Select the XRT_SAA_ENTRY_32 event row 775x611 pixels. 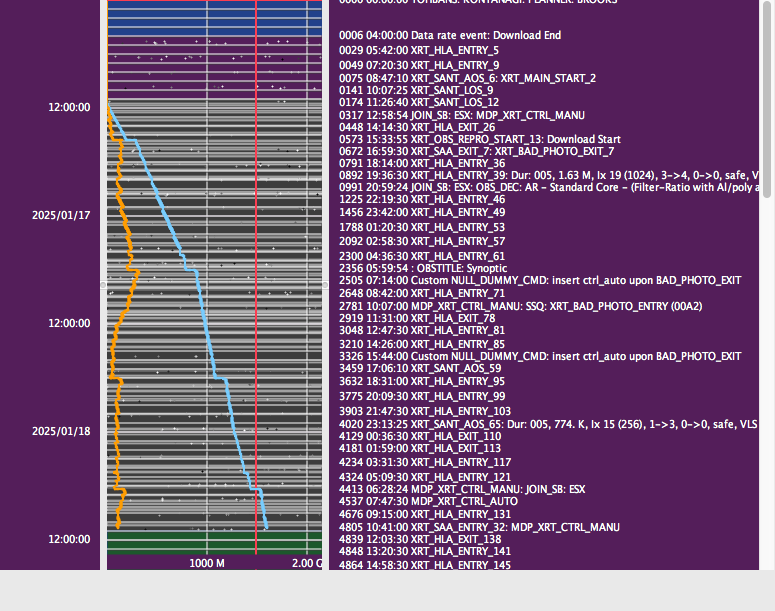tap(479, 527)
